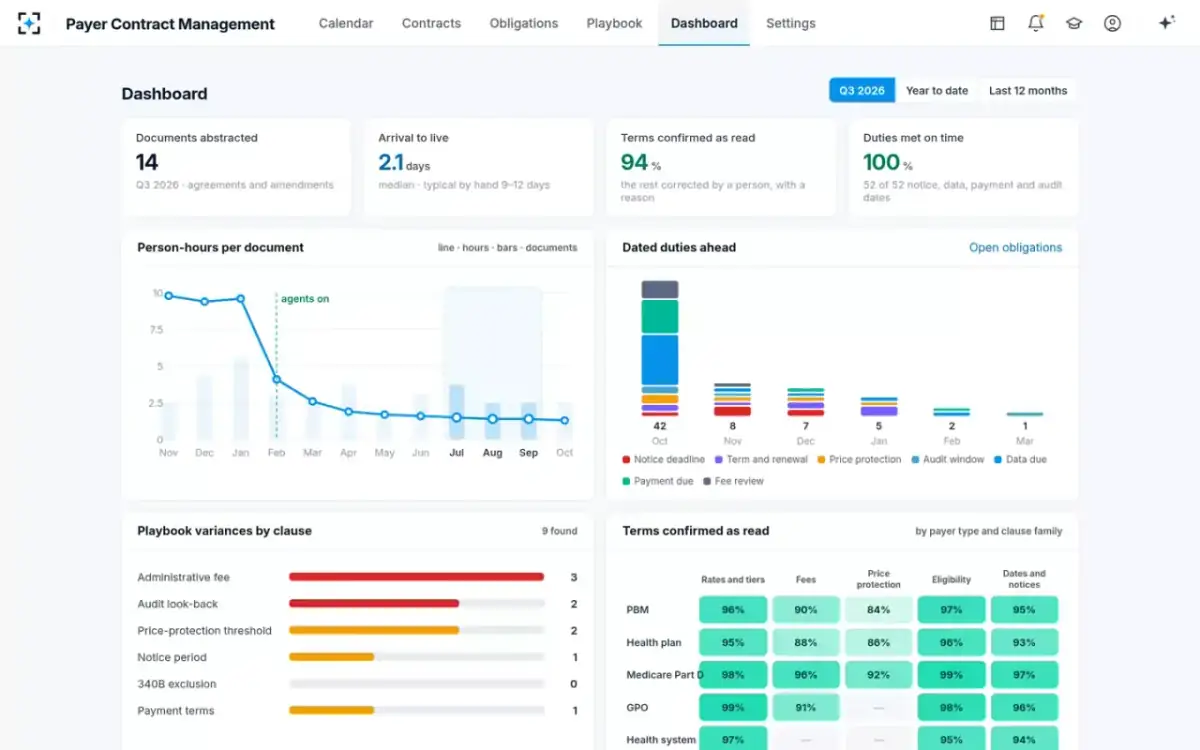Click the Nov data point on the line chart
The height and width of the screenshot is (750, 1200).
(x=169, y=295)
